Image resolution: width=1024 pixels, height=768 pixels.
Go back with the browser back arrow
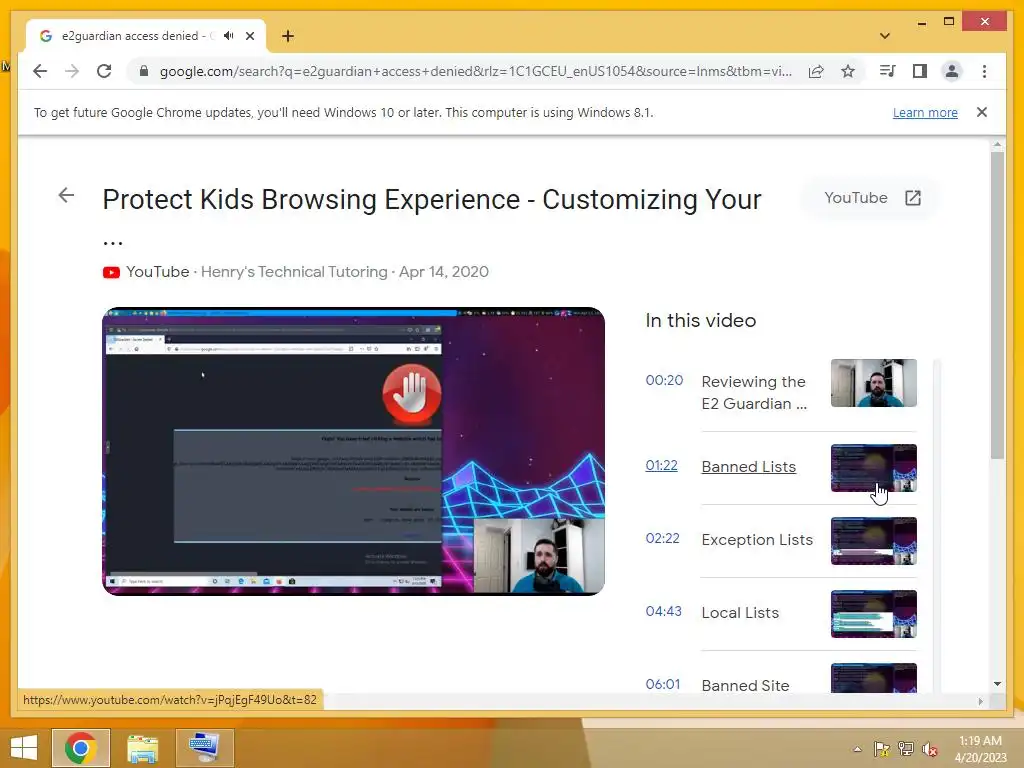[40, 71]
